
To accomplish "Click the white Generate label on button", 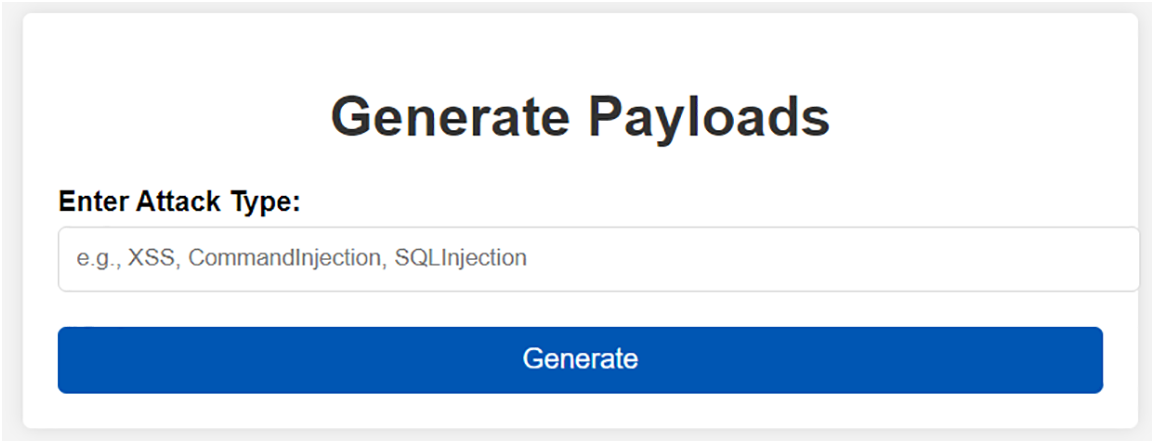I will pyautogui.click(x=580, y=359).
